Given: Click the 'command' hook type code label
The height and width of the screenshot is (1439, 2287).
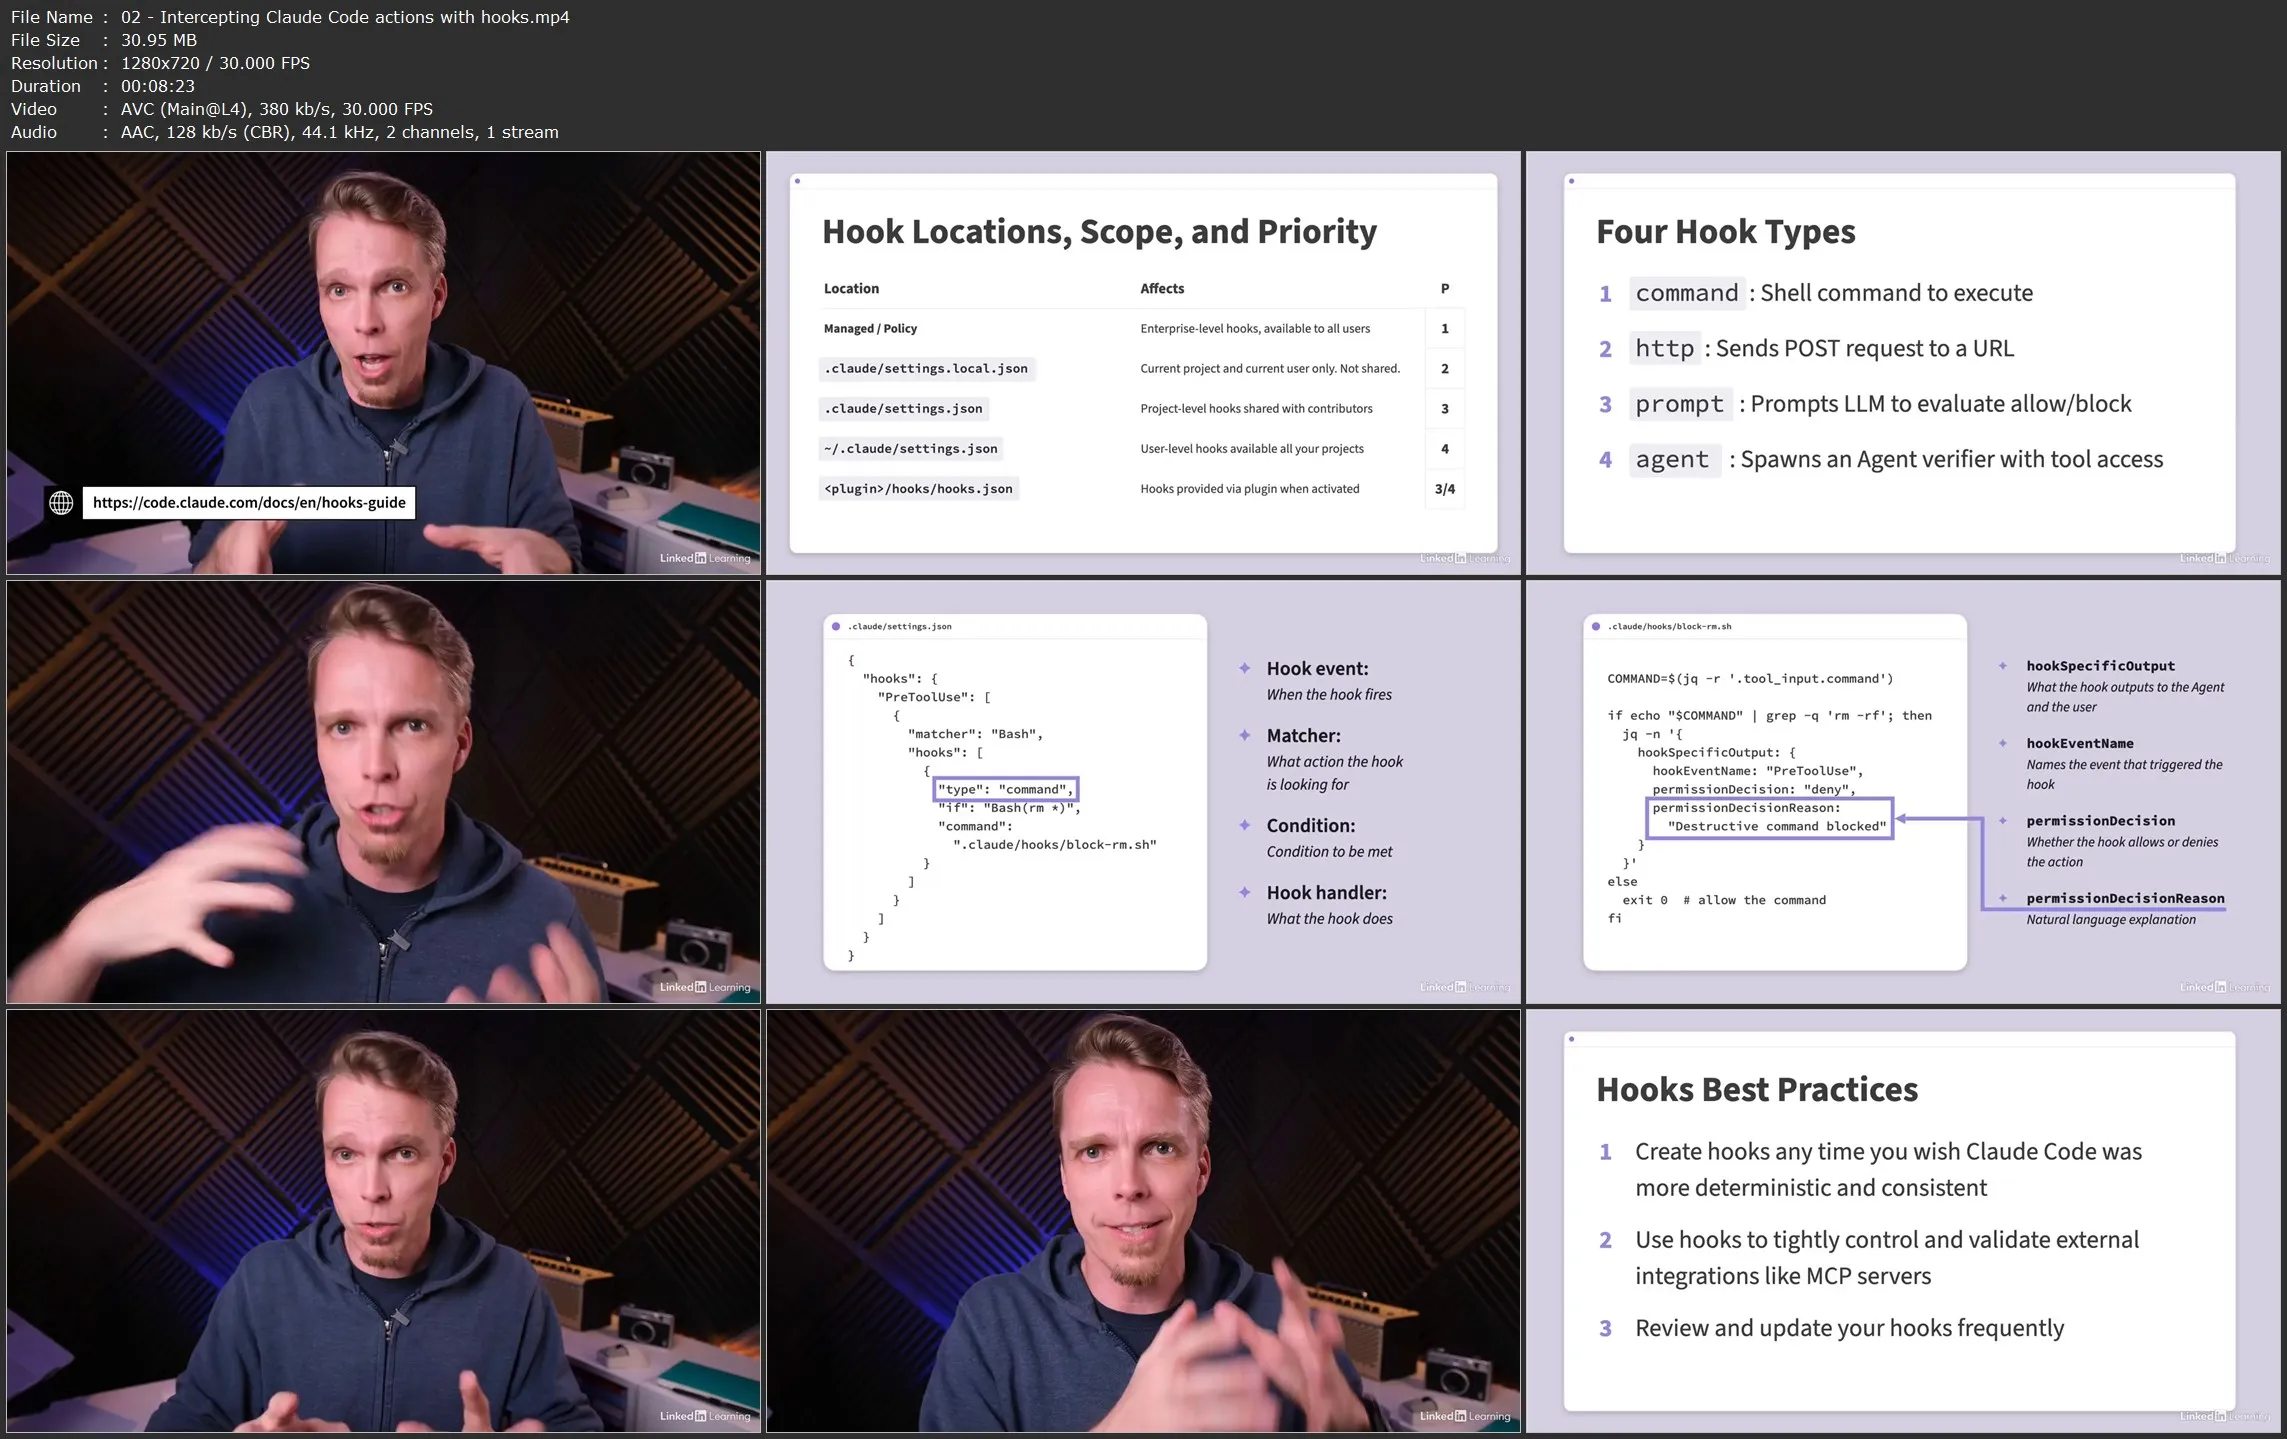Looking at the screenshot, I should tap(1687, 293).
